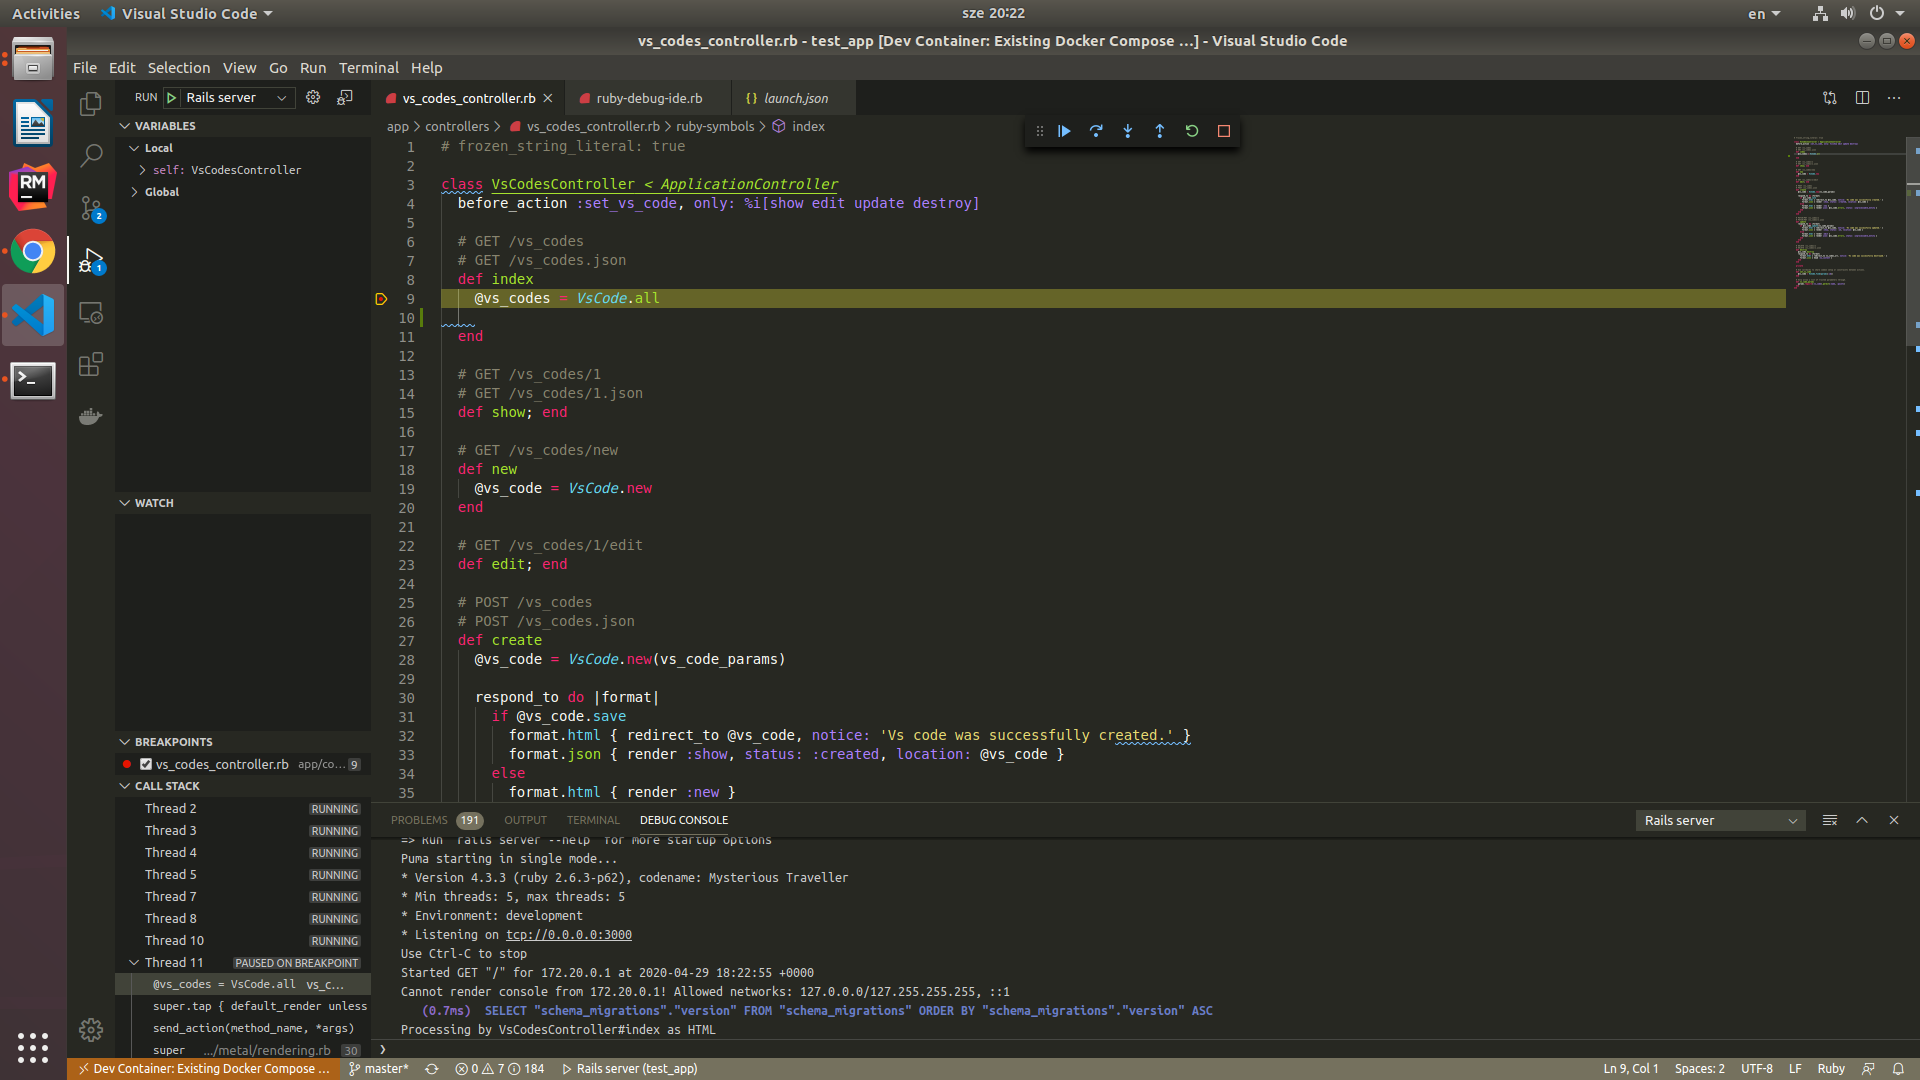
Task: Open the notifications bell in the status bar
Action: 1898,1069
